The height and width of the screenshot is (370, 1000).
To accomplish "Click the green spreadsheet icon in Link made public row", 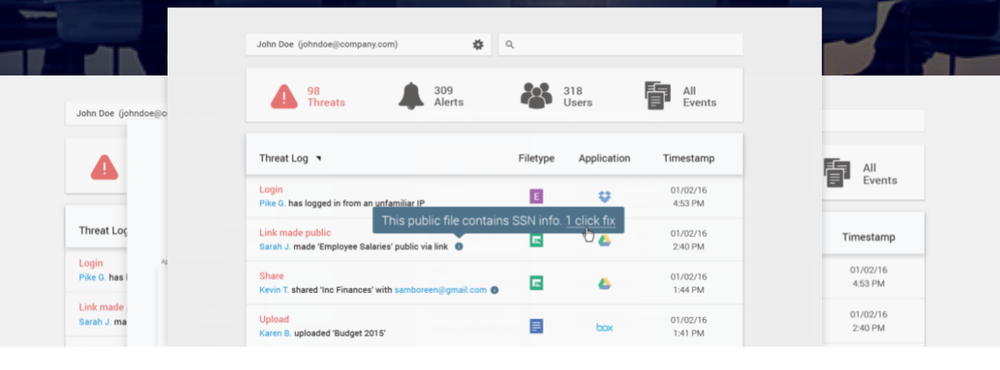I will (x=536, y=240).
